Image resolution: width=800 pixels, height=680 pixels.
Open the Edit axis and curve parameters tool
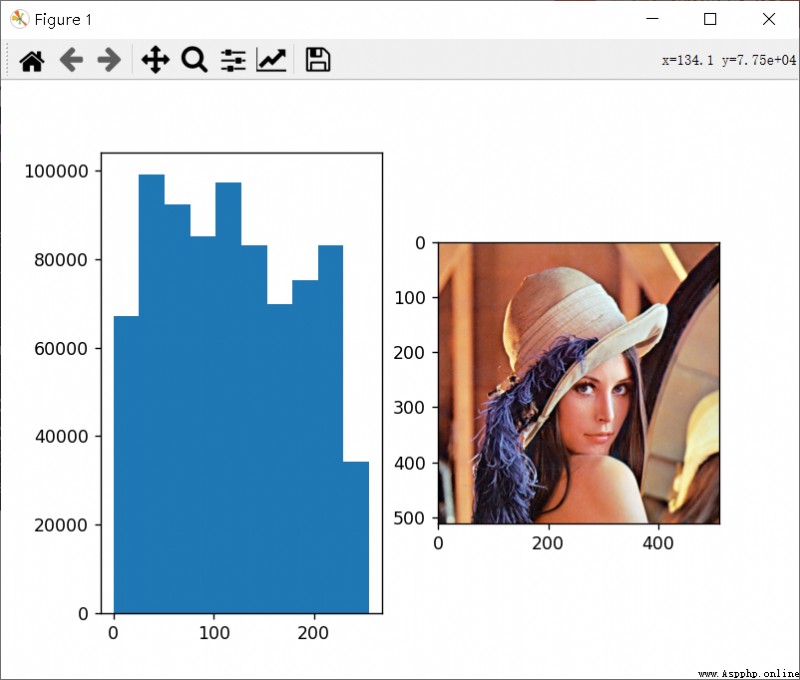(271, 60)
